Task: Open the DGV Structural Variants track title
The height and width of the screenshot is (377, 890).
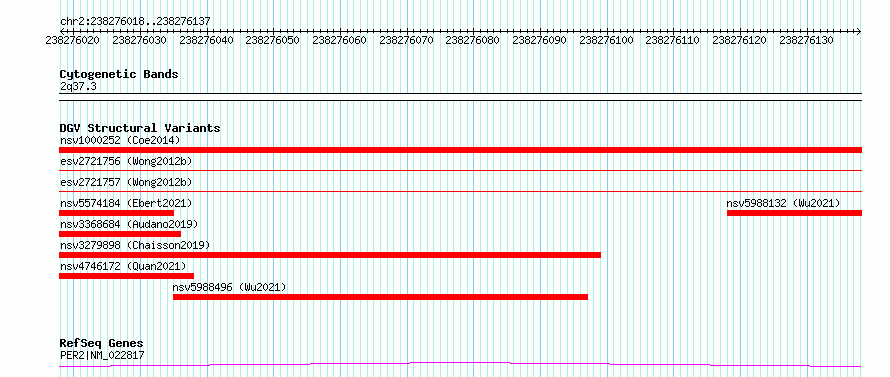Action: coord(140,128)
